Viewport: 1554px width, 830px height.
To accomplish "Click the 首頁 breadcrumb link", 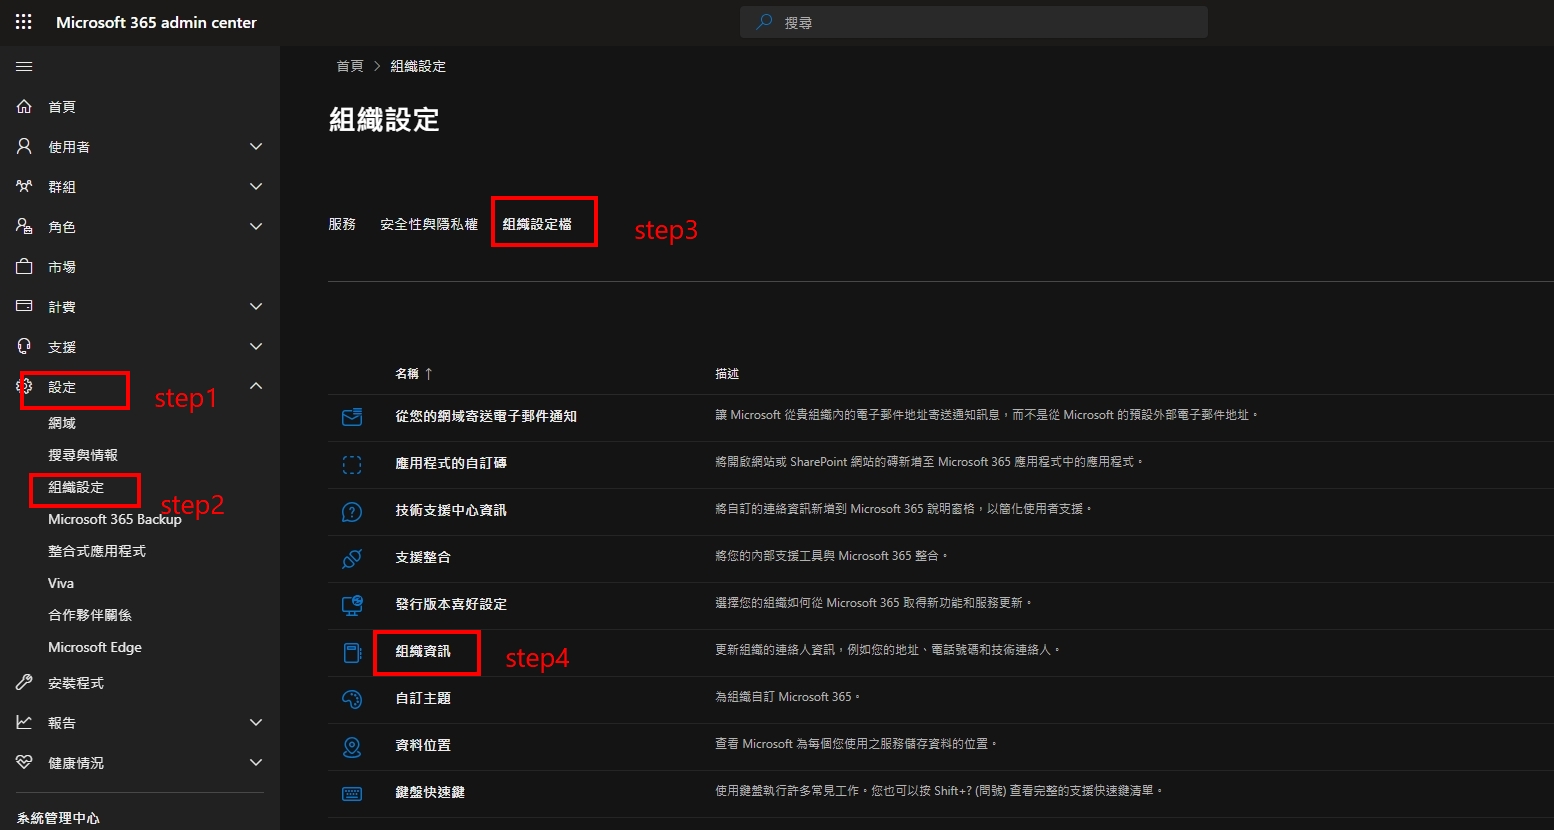I will point(350,66).
